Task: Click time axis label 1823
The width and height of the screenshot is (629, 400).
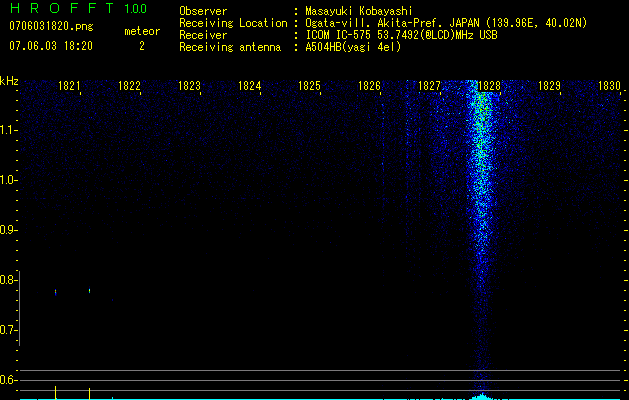Action: [189, 86]
